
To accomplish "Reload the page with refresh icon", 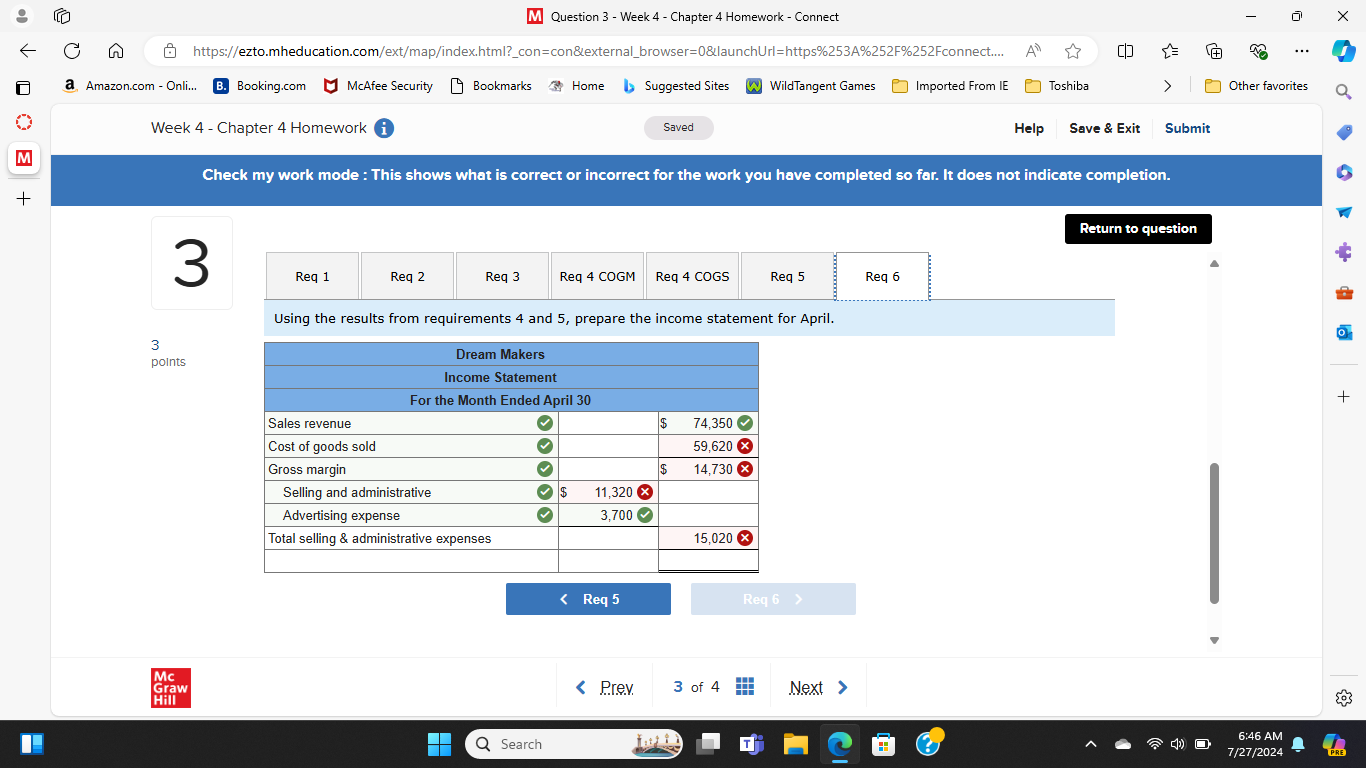I will pos(72,51).
